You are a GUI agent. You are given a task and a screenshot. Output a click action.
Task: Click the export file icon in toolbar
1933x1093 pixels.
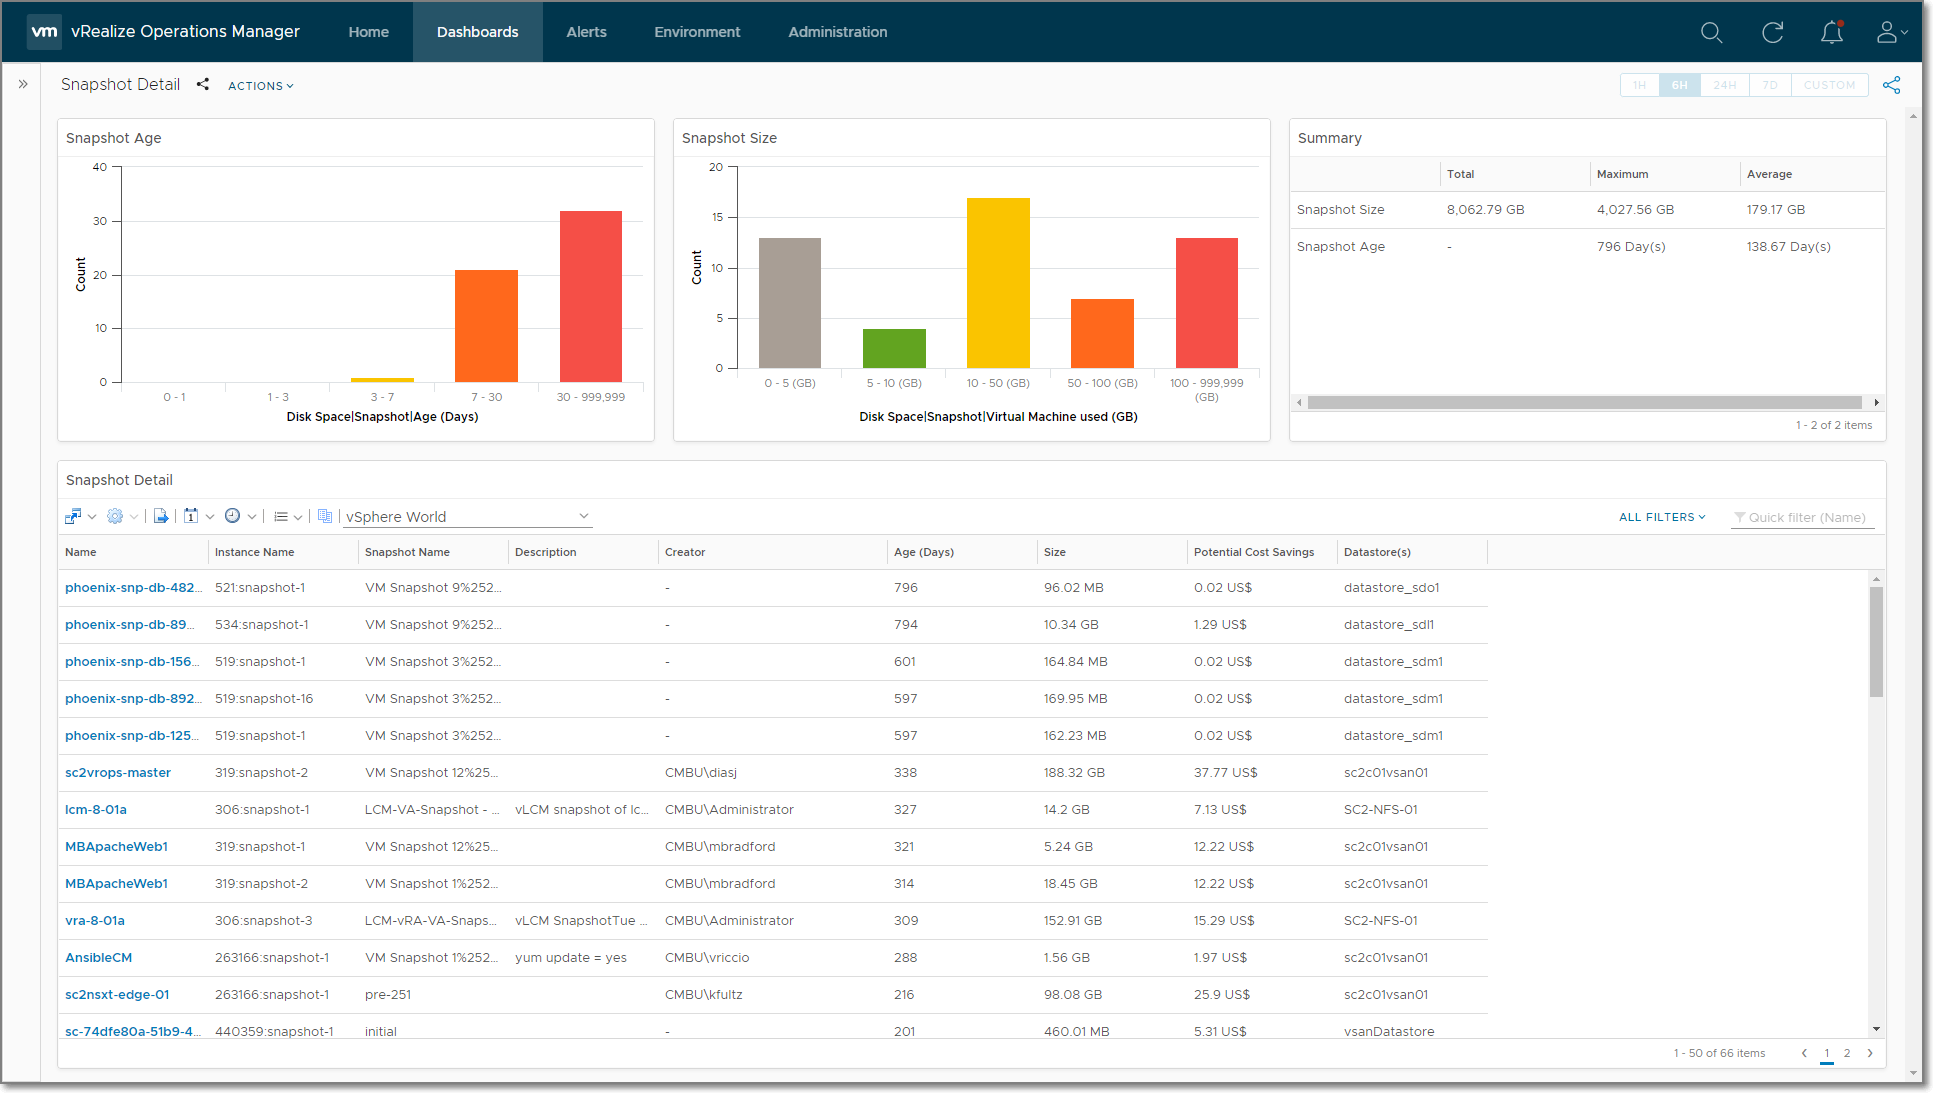tap(160, 516)
